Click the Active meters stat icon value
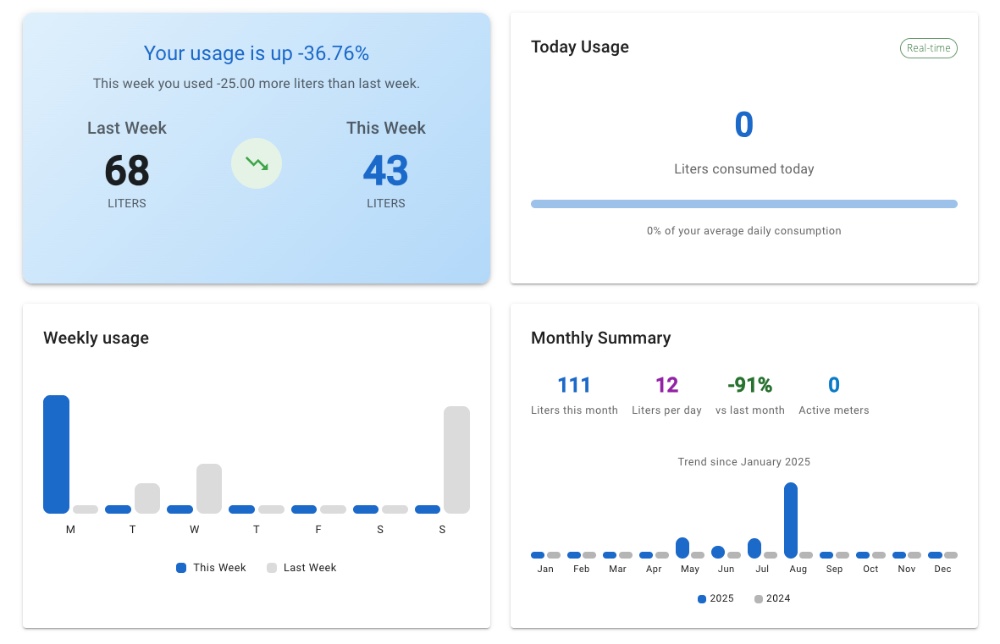 click(834, 384)
